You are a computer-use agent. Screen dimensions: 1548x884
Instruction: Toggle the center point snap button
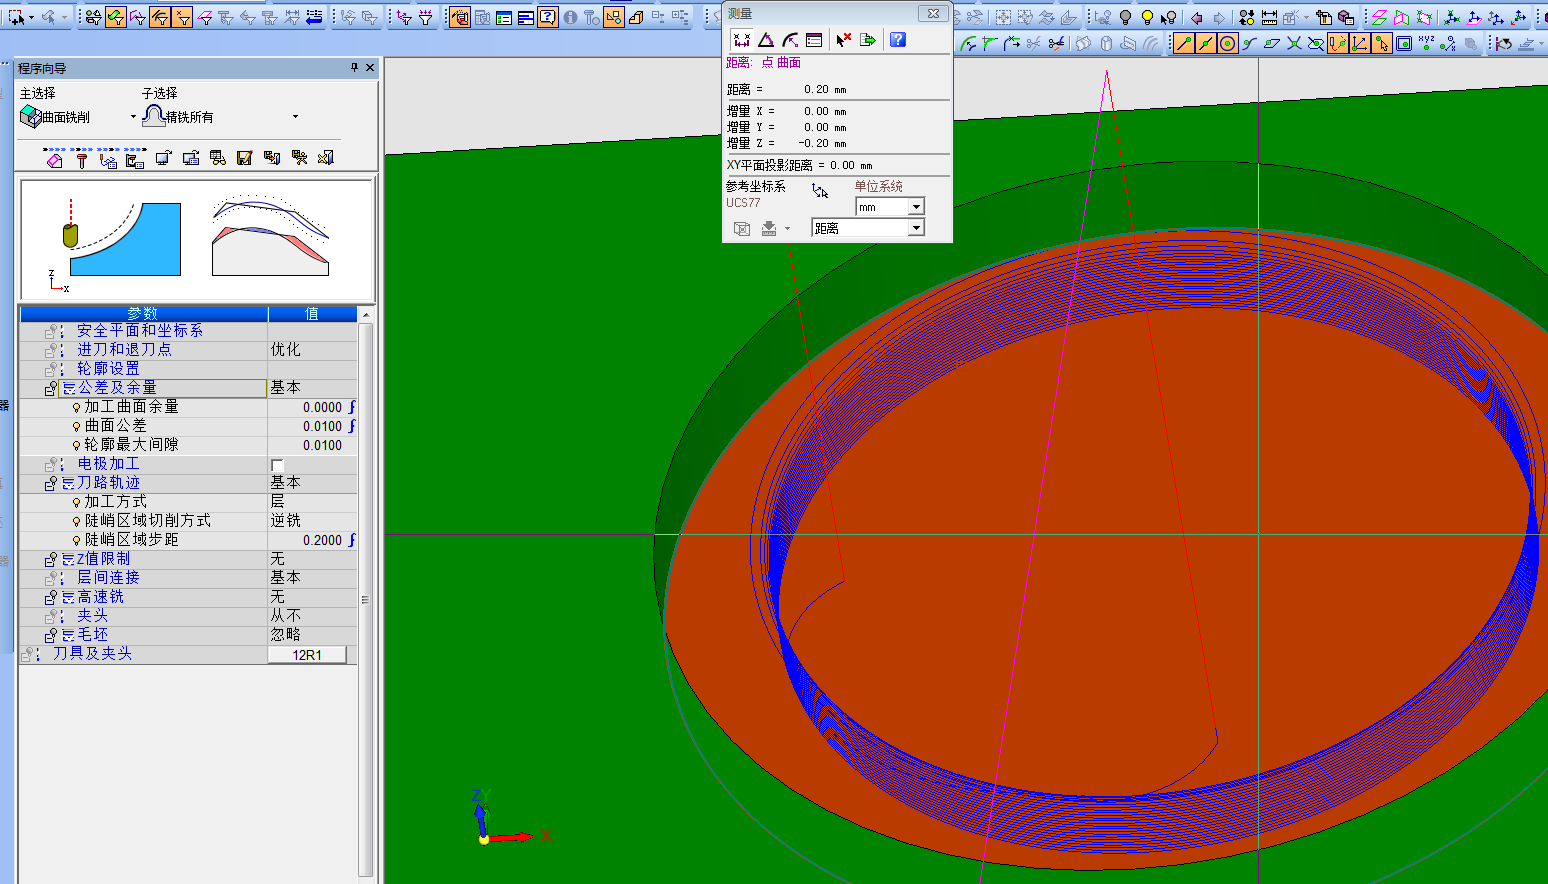pos(1228,43)
